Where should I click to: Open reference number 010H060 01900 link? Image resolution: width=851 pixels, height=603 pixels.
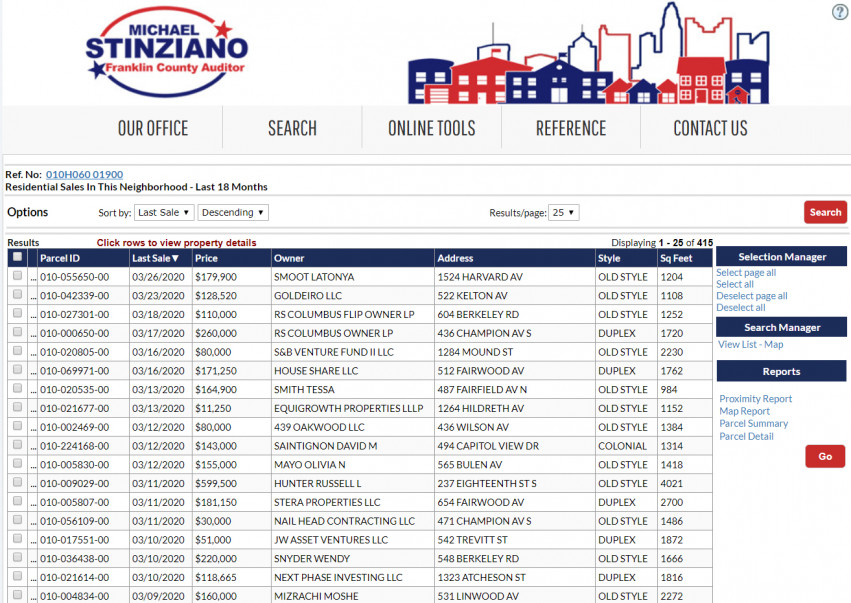point(84,174)
